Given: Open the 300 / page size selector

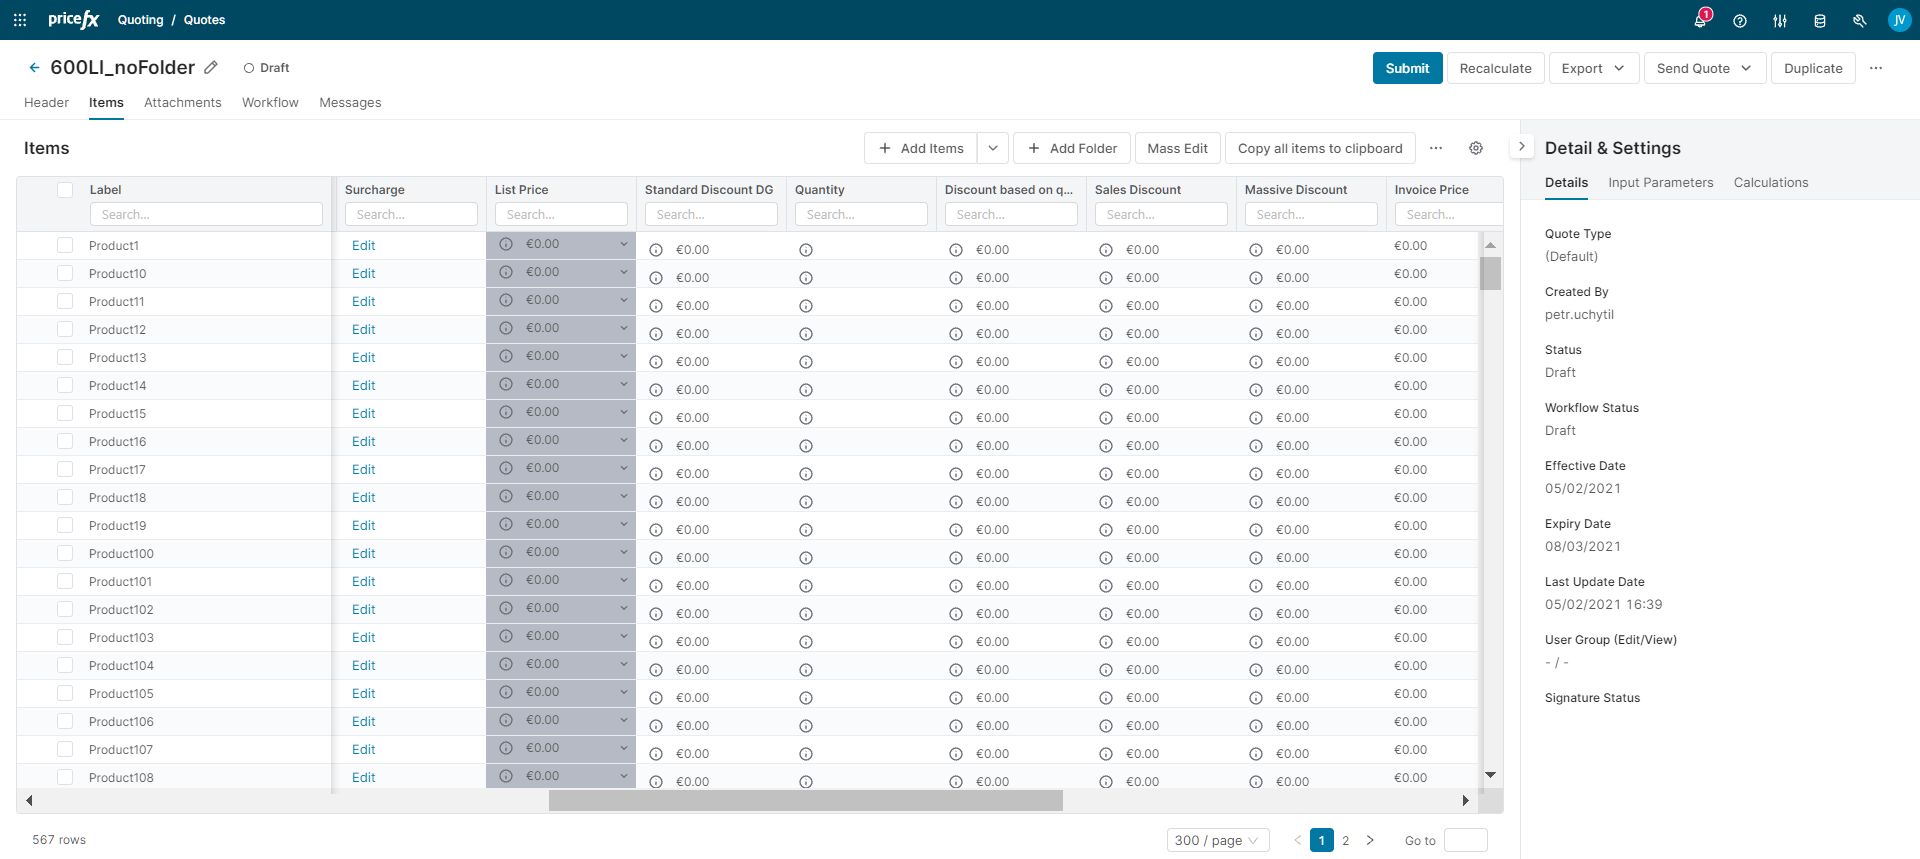Looking at the screenshot, I should pos(1217,840).
